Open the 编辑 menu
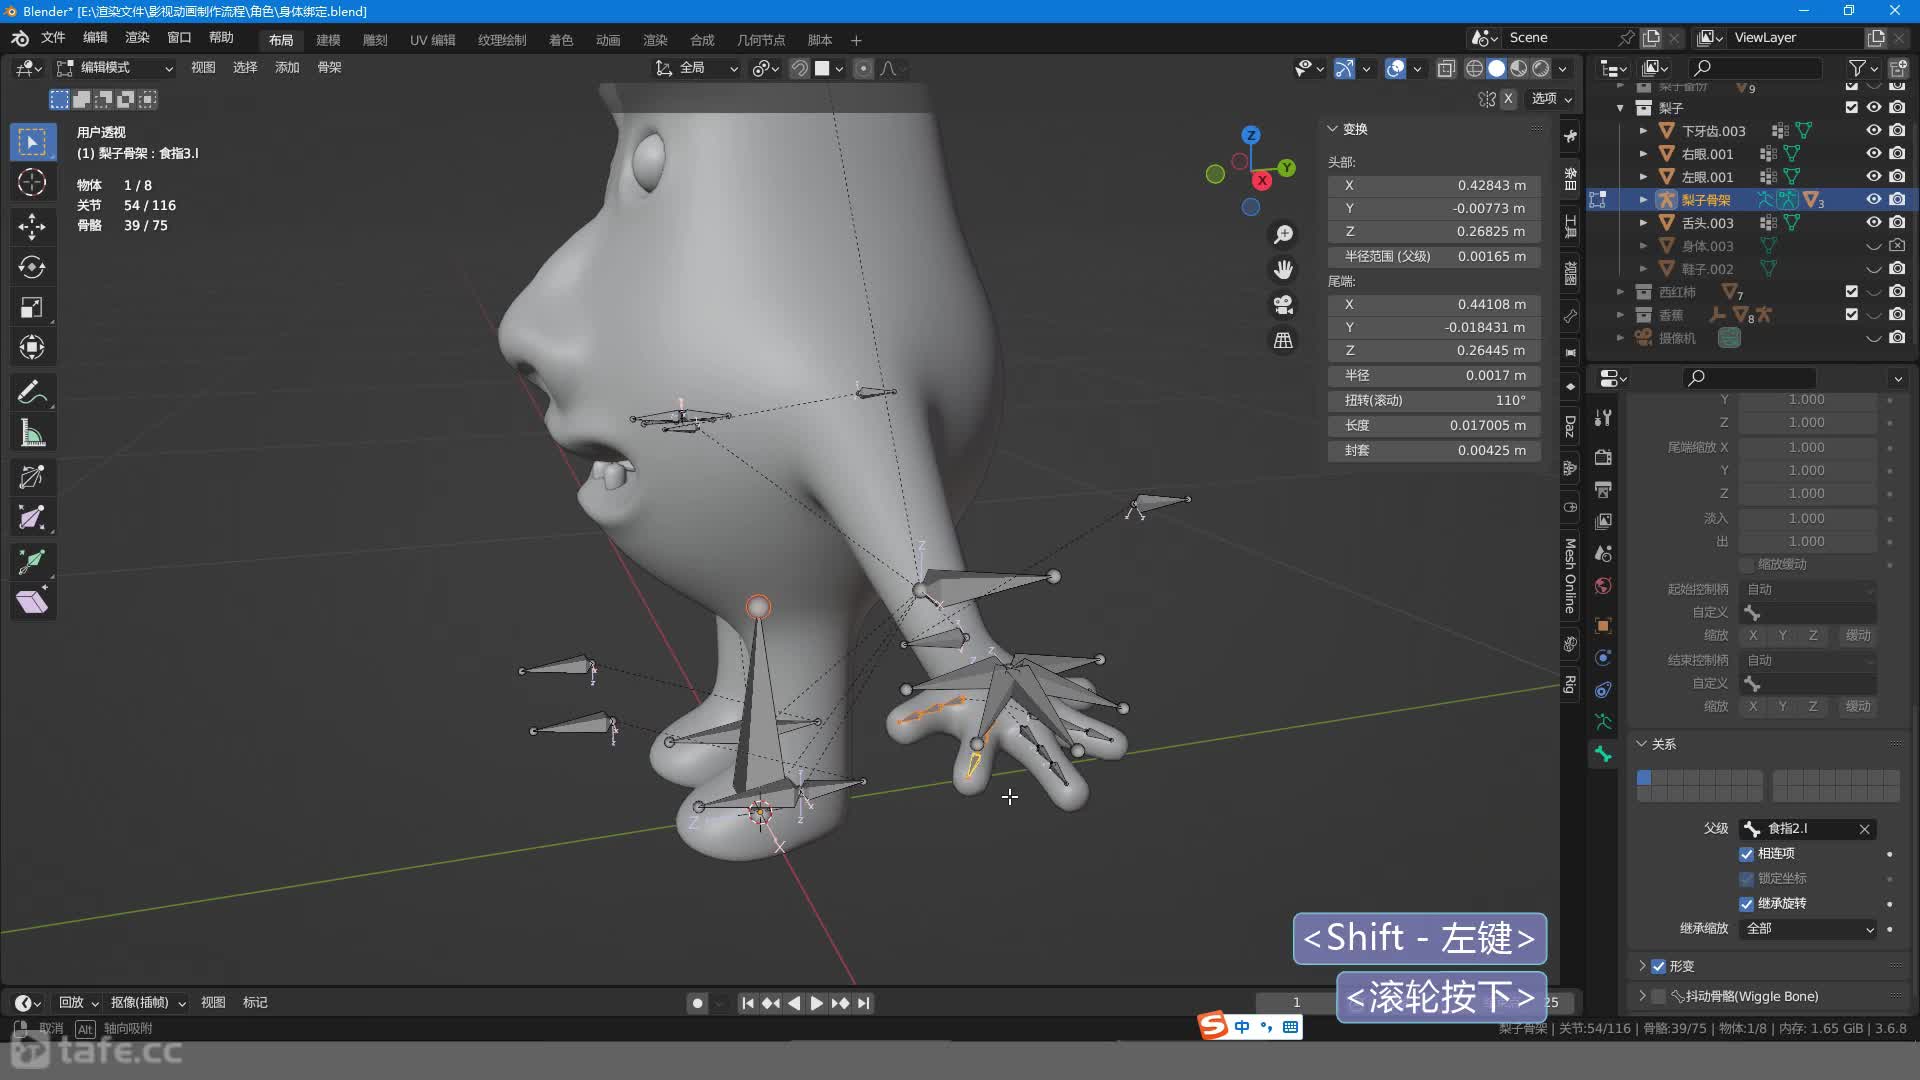1920x1080 pixels. click(x=95, y=37)
